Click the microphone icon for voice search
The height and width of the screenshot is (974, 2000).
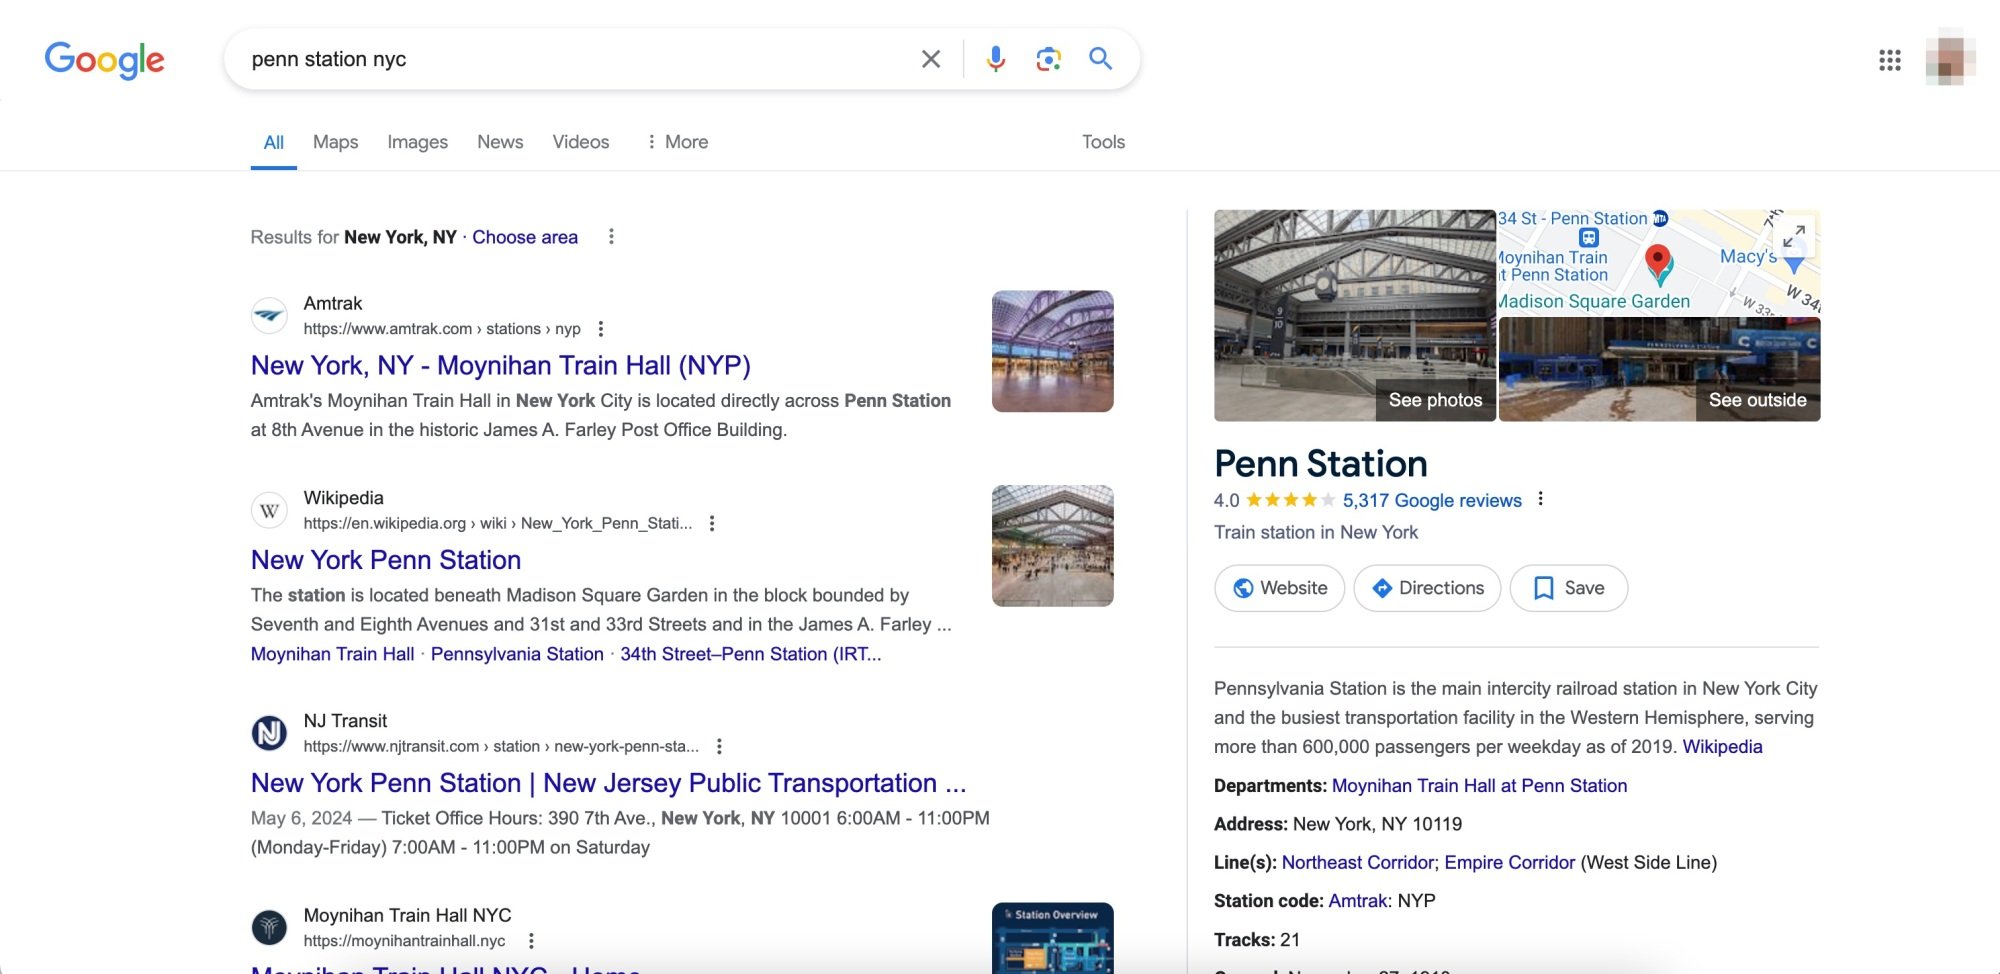[995, 58]
